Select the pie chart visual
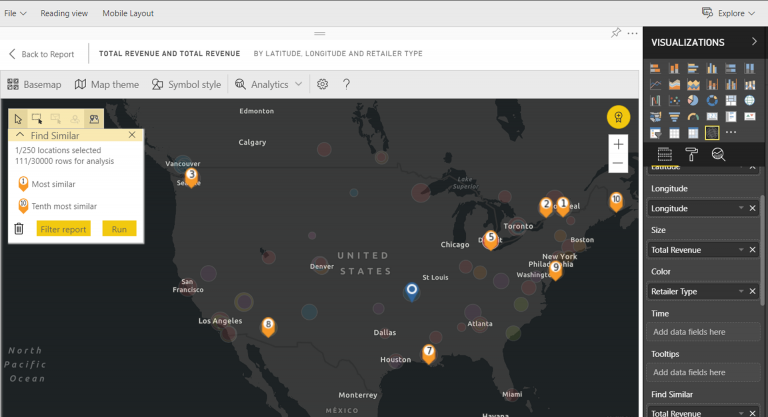The height and width of the screenshot is (417, 768). pyautogui.click(x=693, y=100)
